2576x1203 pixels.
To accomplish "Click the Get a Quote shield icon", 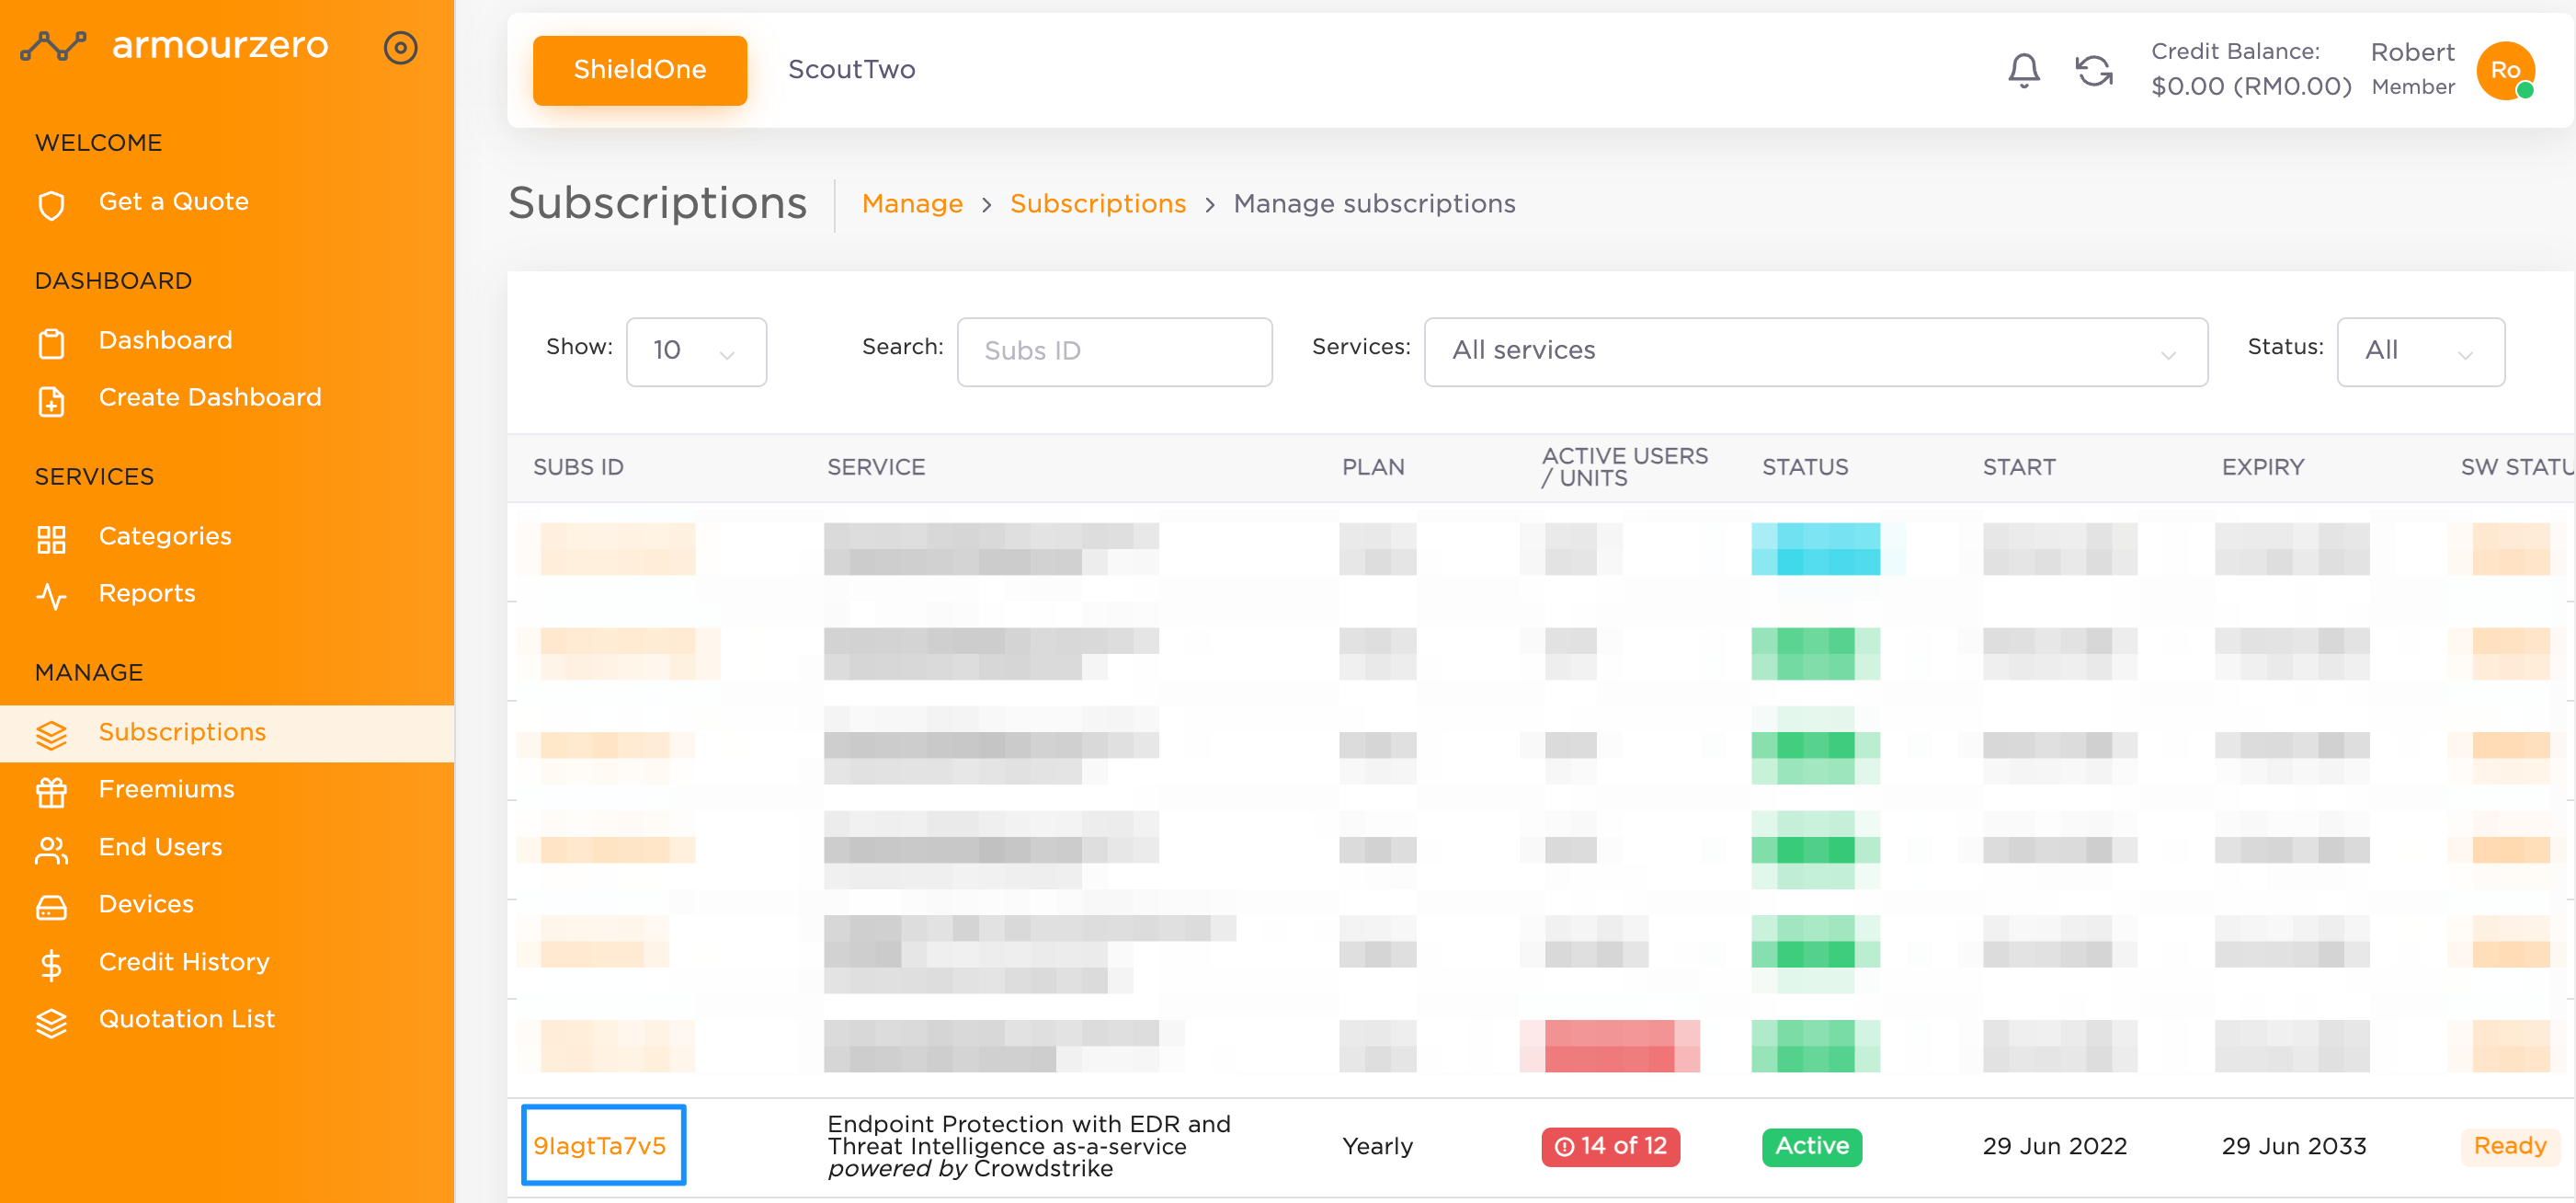I will (51, 205).
